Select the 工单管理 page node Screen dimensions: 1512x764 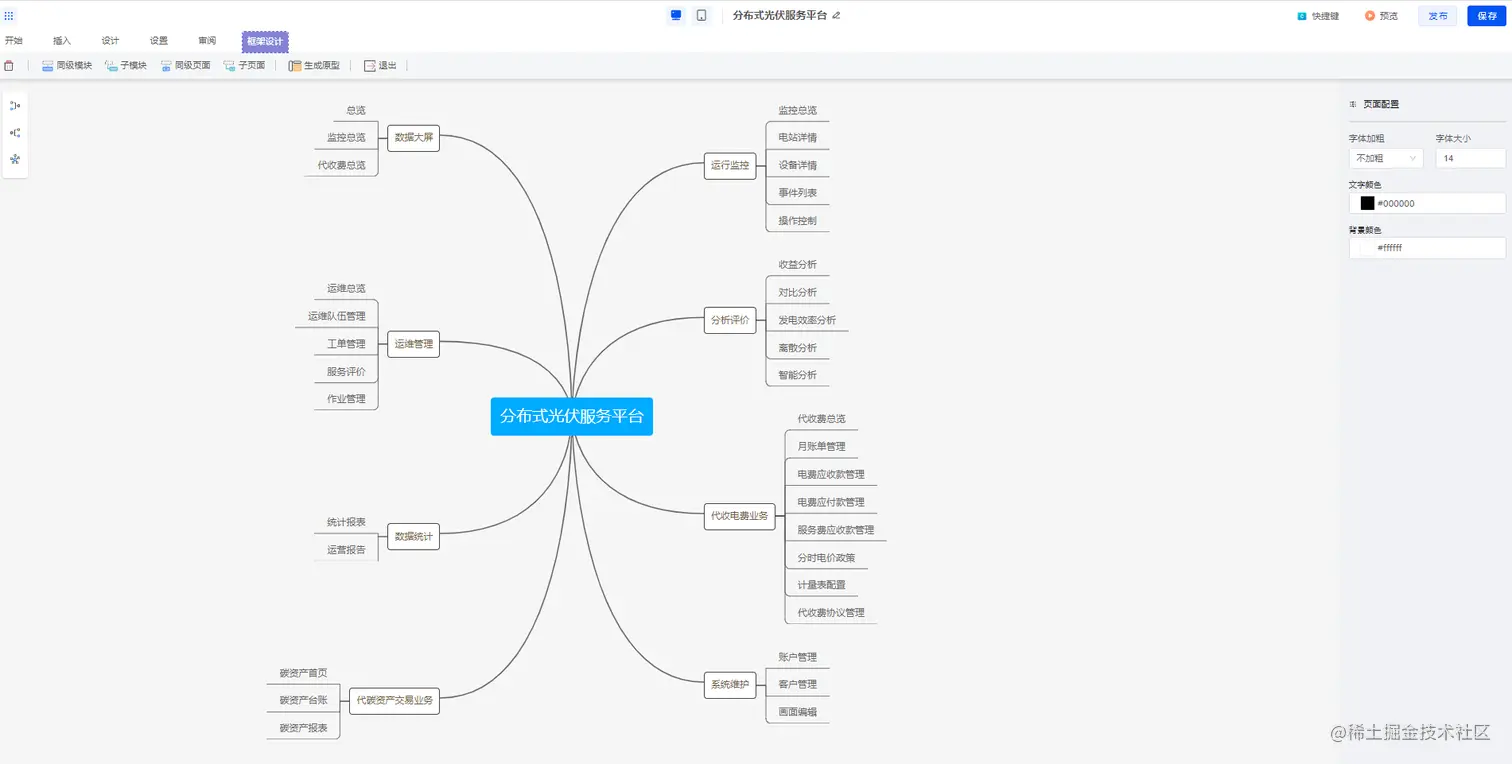346,344
